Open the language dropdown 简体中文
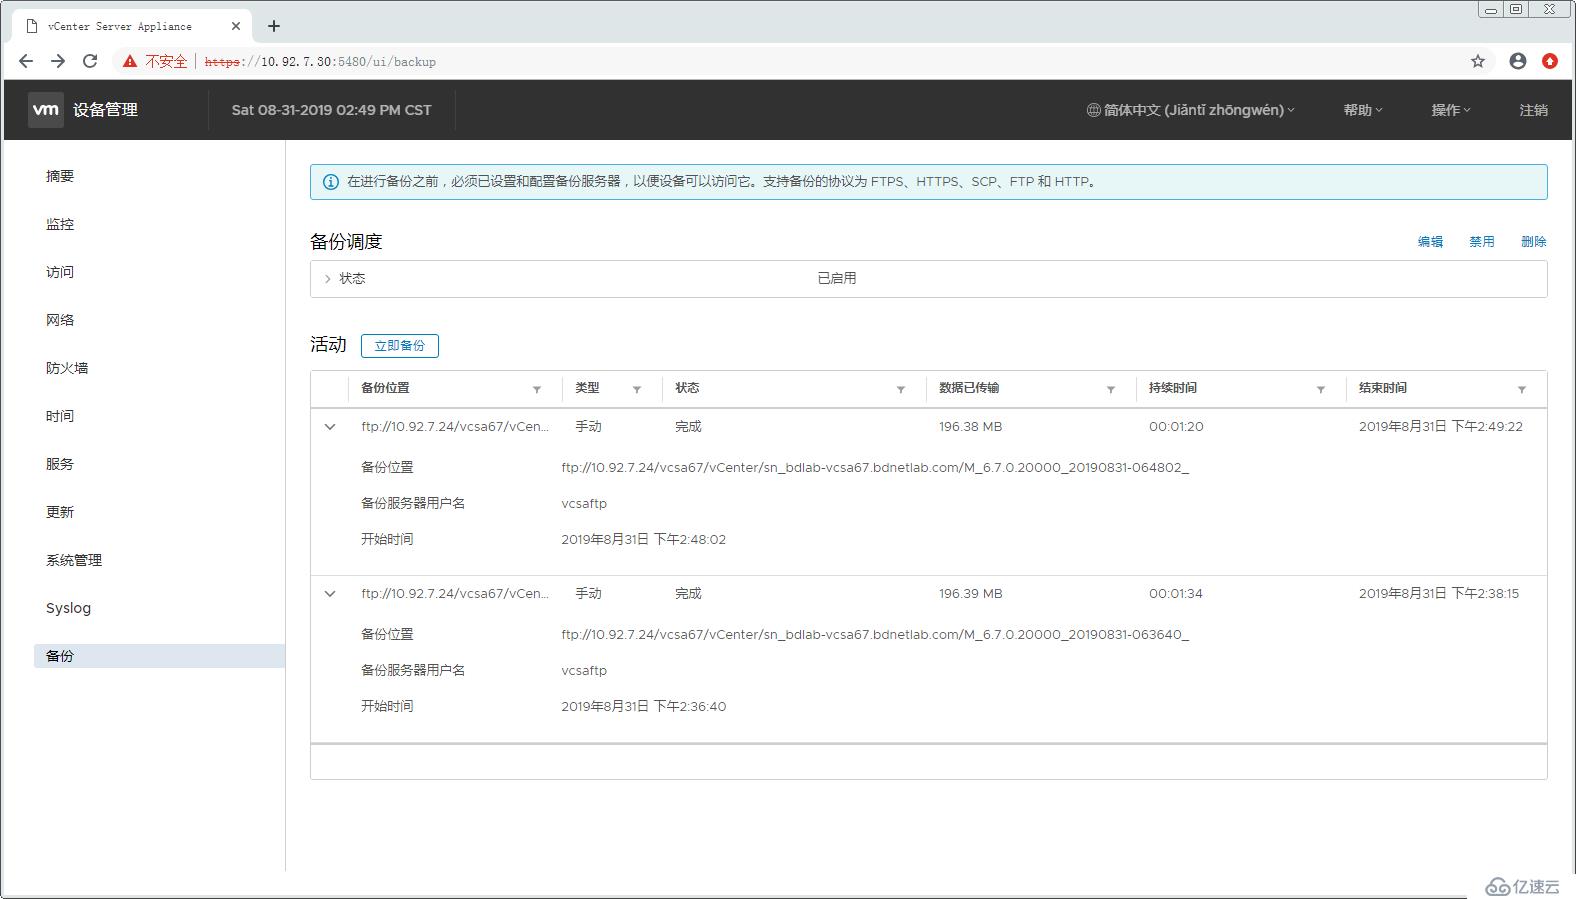Screen dimensions: 1576x899 1190,110
